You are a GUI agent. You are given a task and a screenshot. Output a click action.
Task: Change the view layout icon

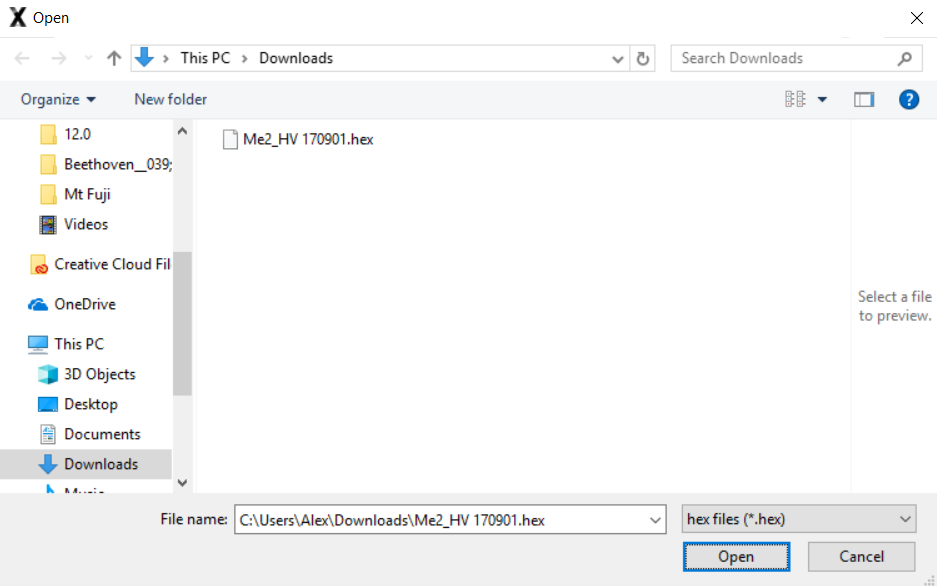tap(795, 99)
